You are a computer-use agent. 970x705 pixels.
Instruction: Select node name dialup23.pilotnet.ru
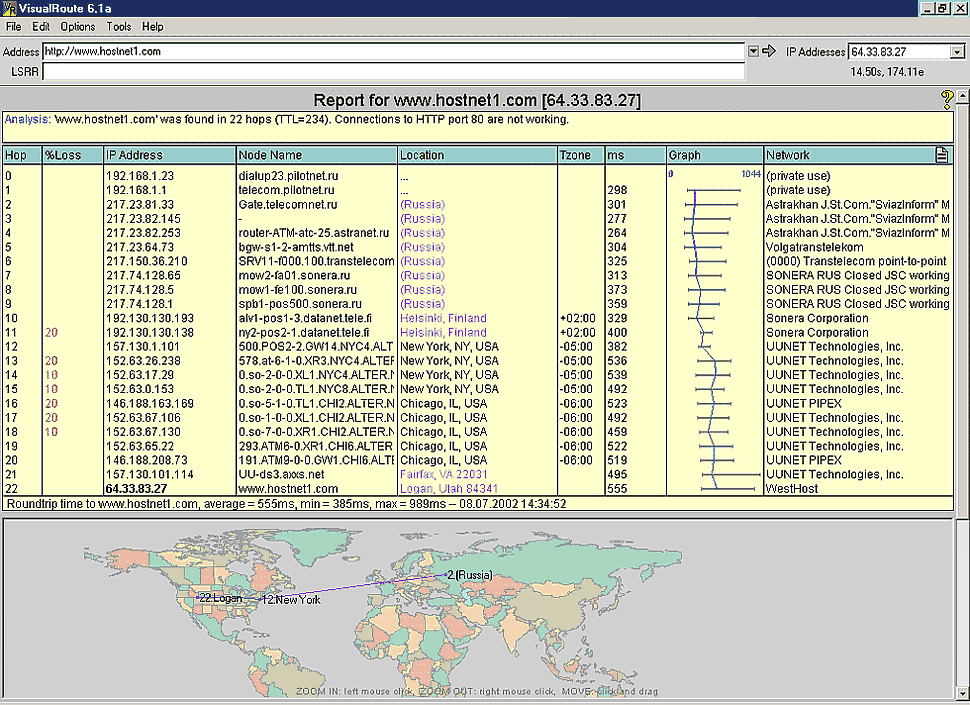point(288,176)
